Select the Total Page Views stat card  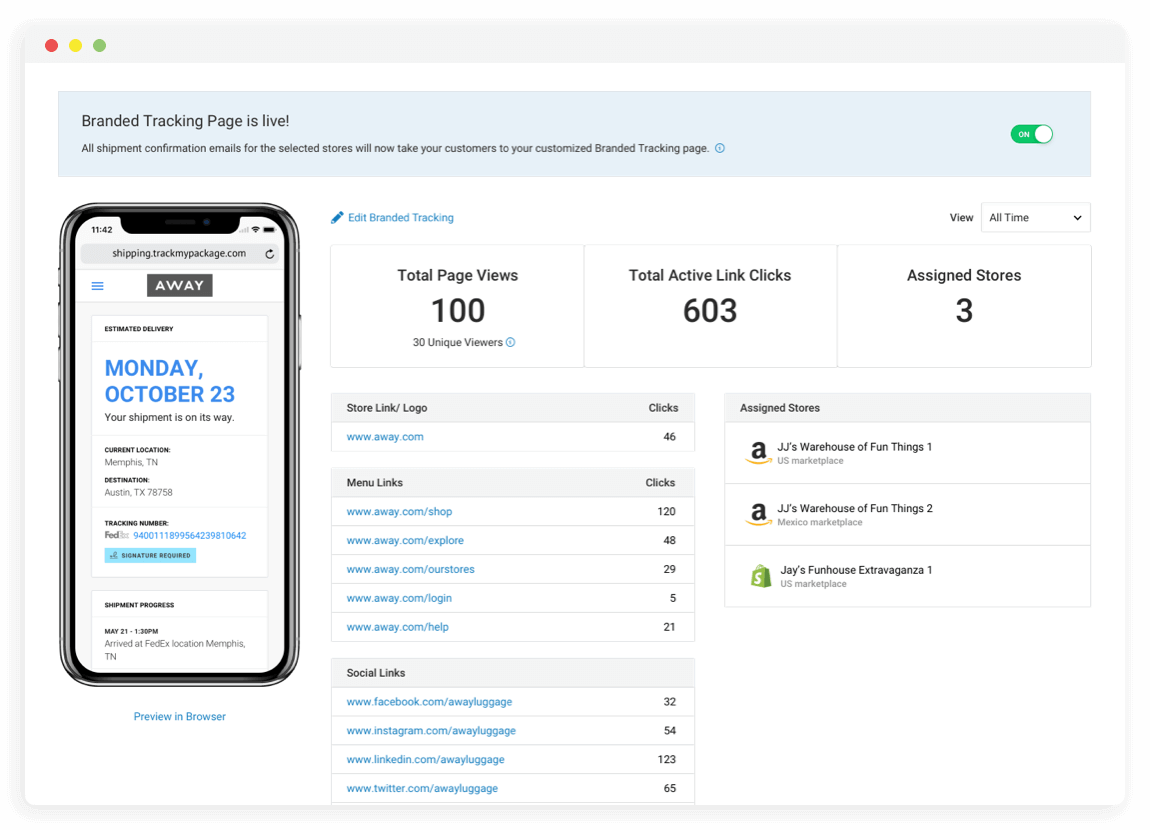click(457, 306)
